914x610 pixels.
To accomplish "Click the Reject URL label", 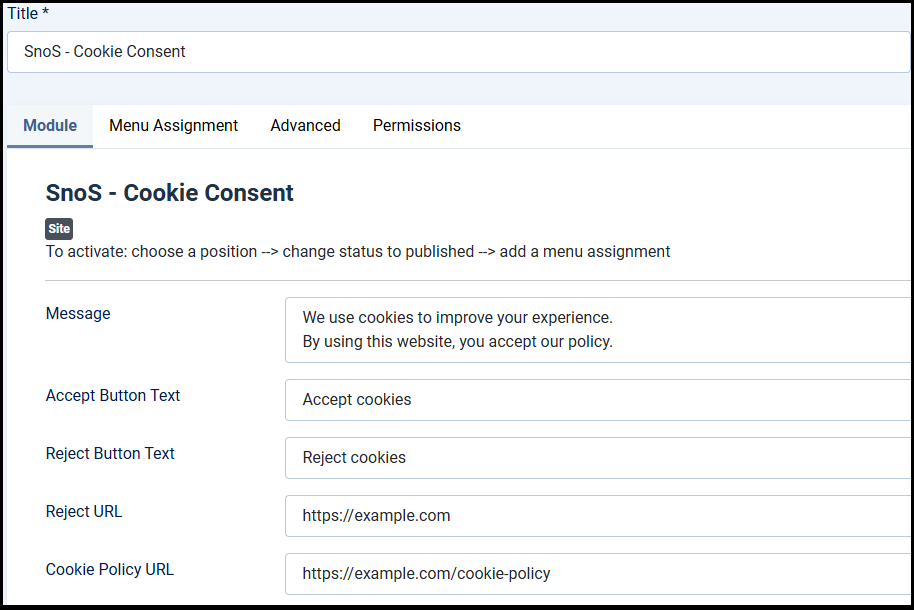I will tap(84, 511).
